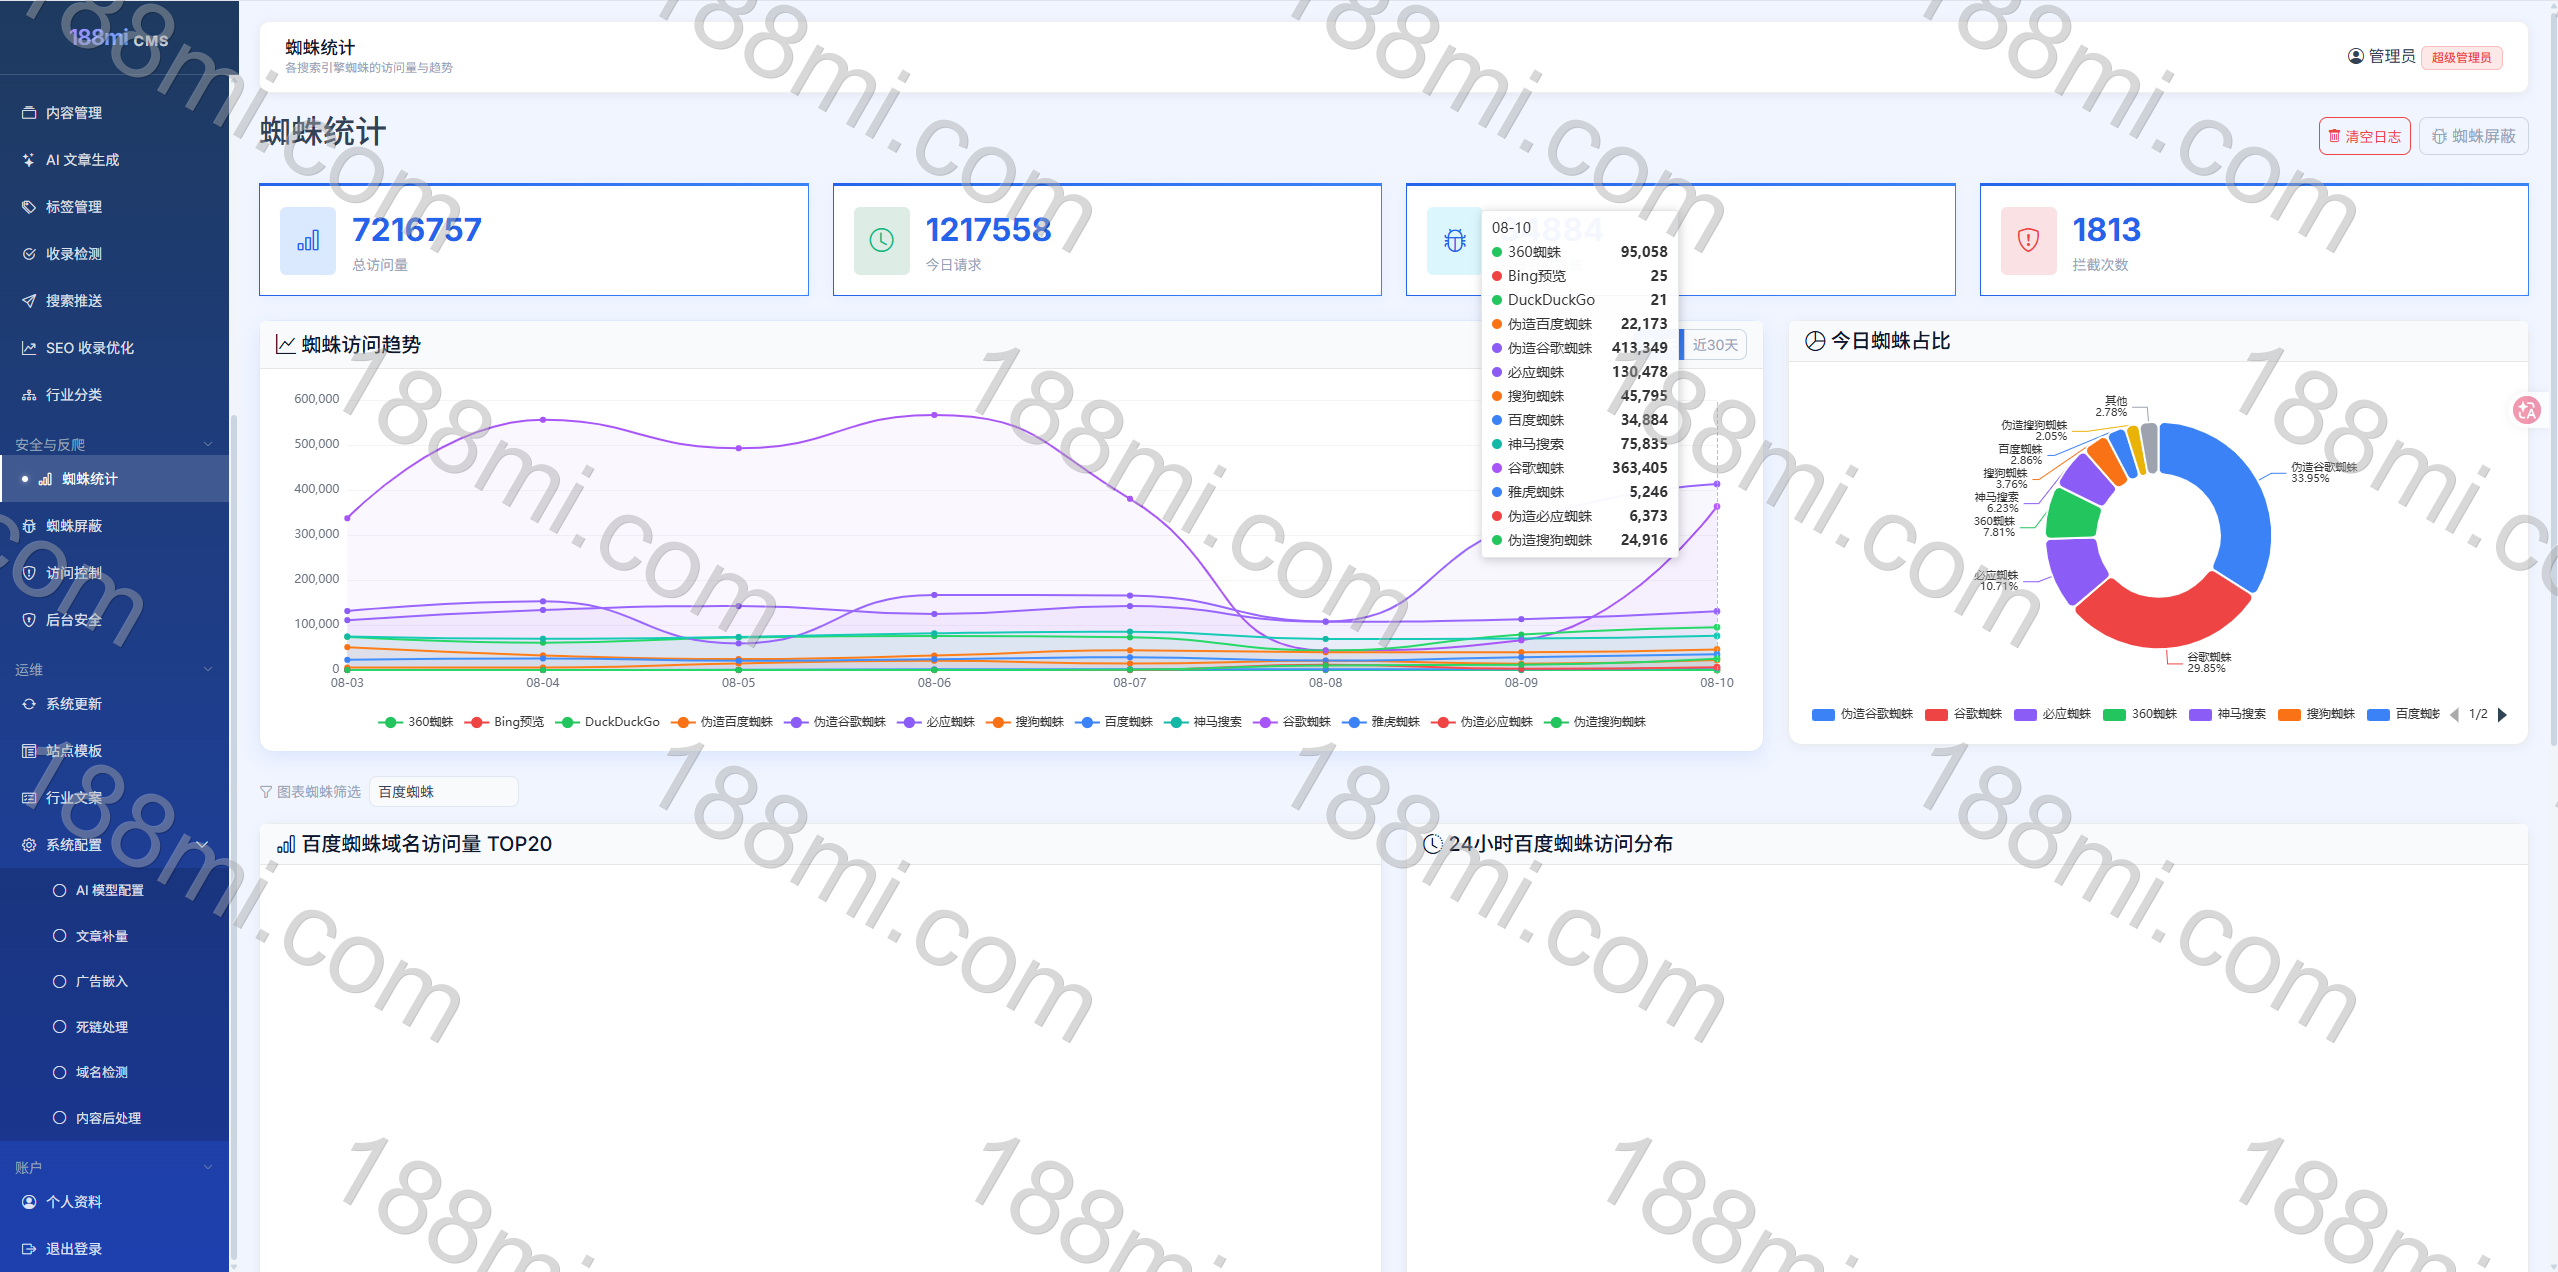The height and width of the screenshot is (1272, 2558).
Task: Click the floating pink translate icon
Action: coord(2527,410)
